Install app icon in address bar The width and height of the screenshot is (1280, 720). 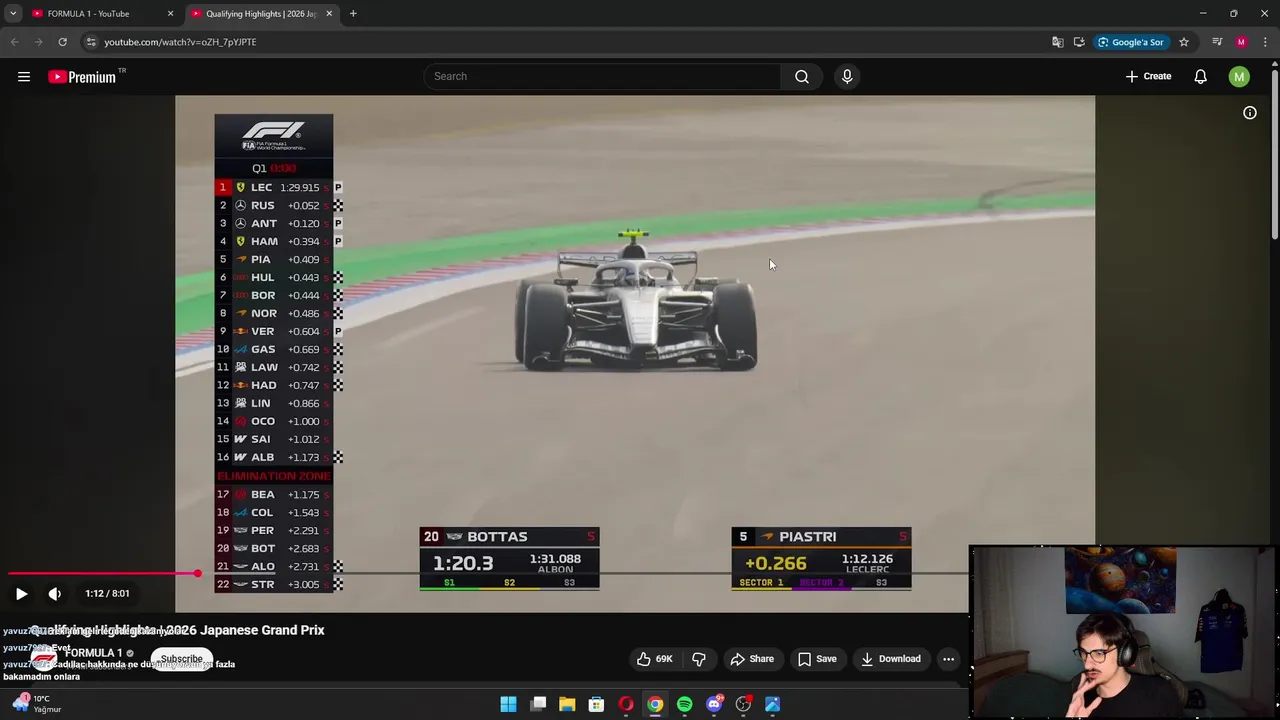click(x=1079, y=42)
